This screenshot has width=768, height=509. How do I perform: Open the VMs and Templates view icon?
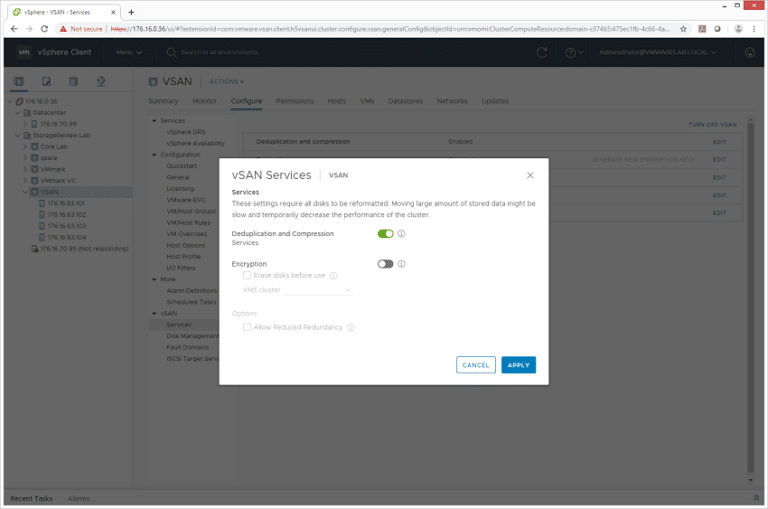tap(46, 81)
